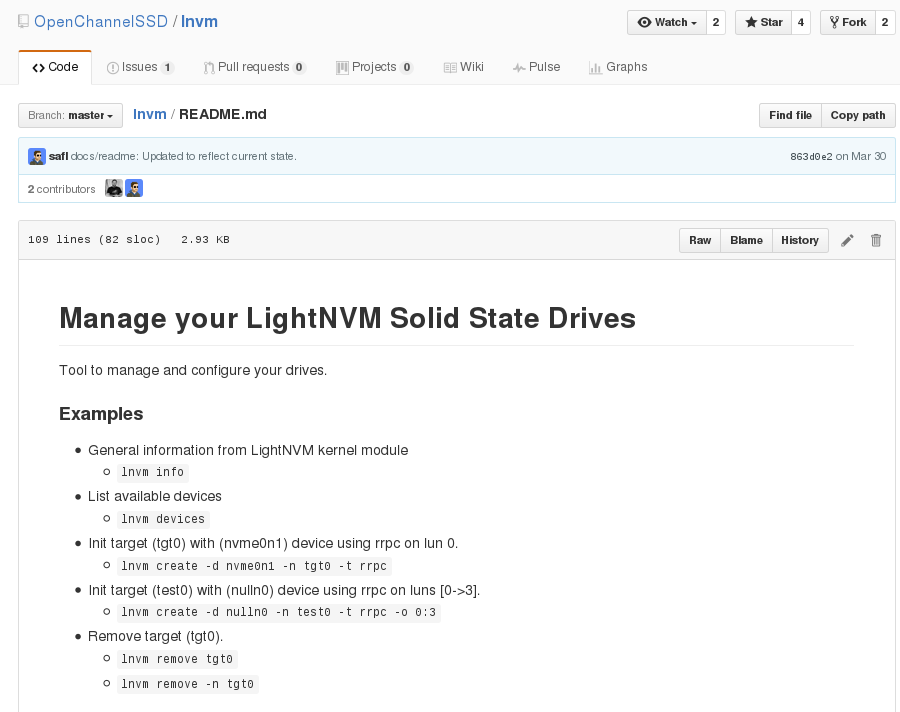Click the 'Init target (test0) with (nulln0)' bullet
900x712 pixels.
coord(284,590)
